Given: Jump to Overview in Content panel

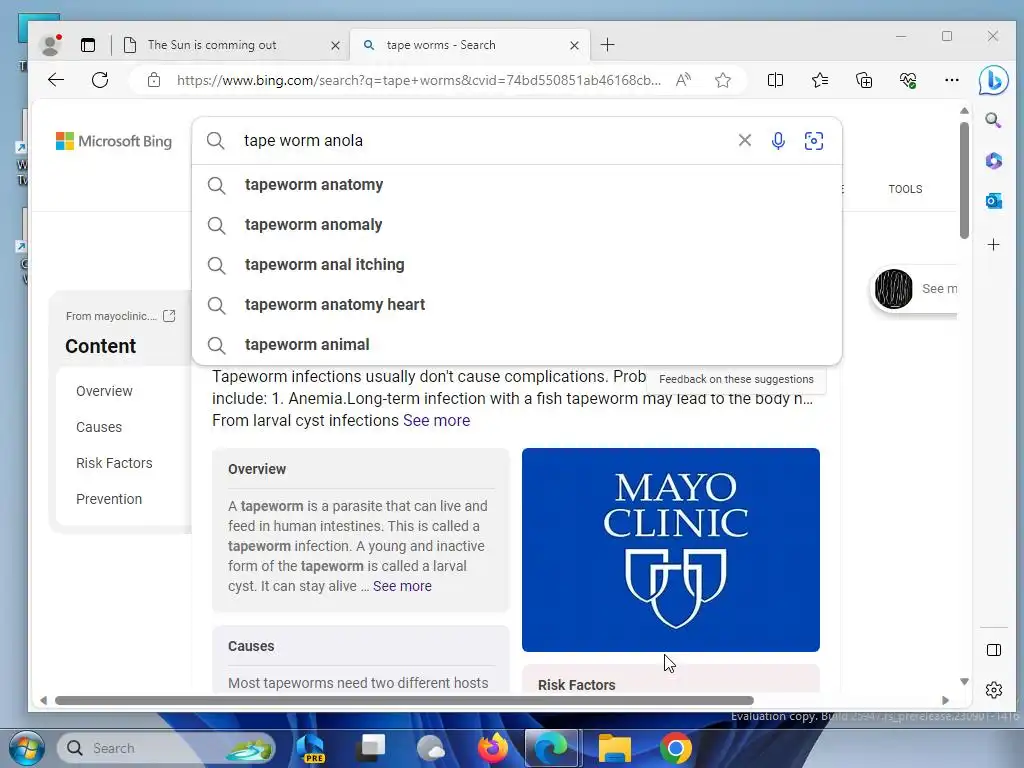Looking at the screenshot, I should (x=104, y=391).
